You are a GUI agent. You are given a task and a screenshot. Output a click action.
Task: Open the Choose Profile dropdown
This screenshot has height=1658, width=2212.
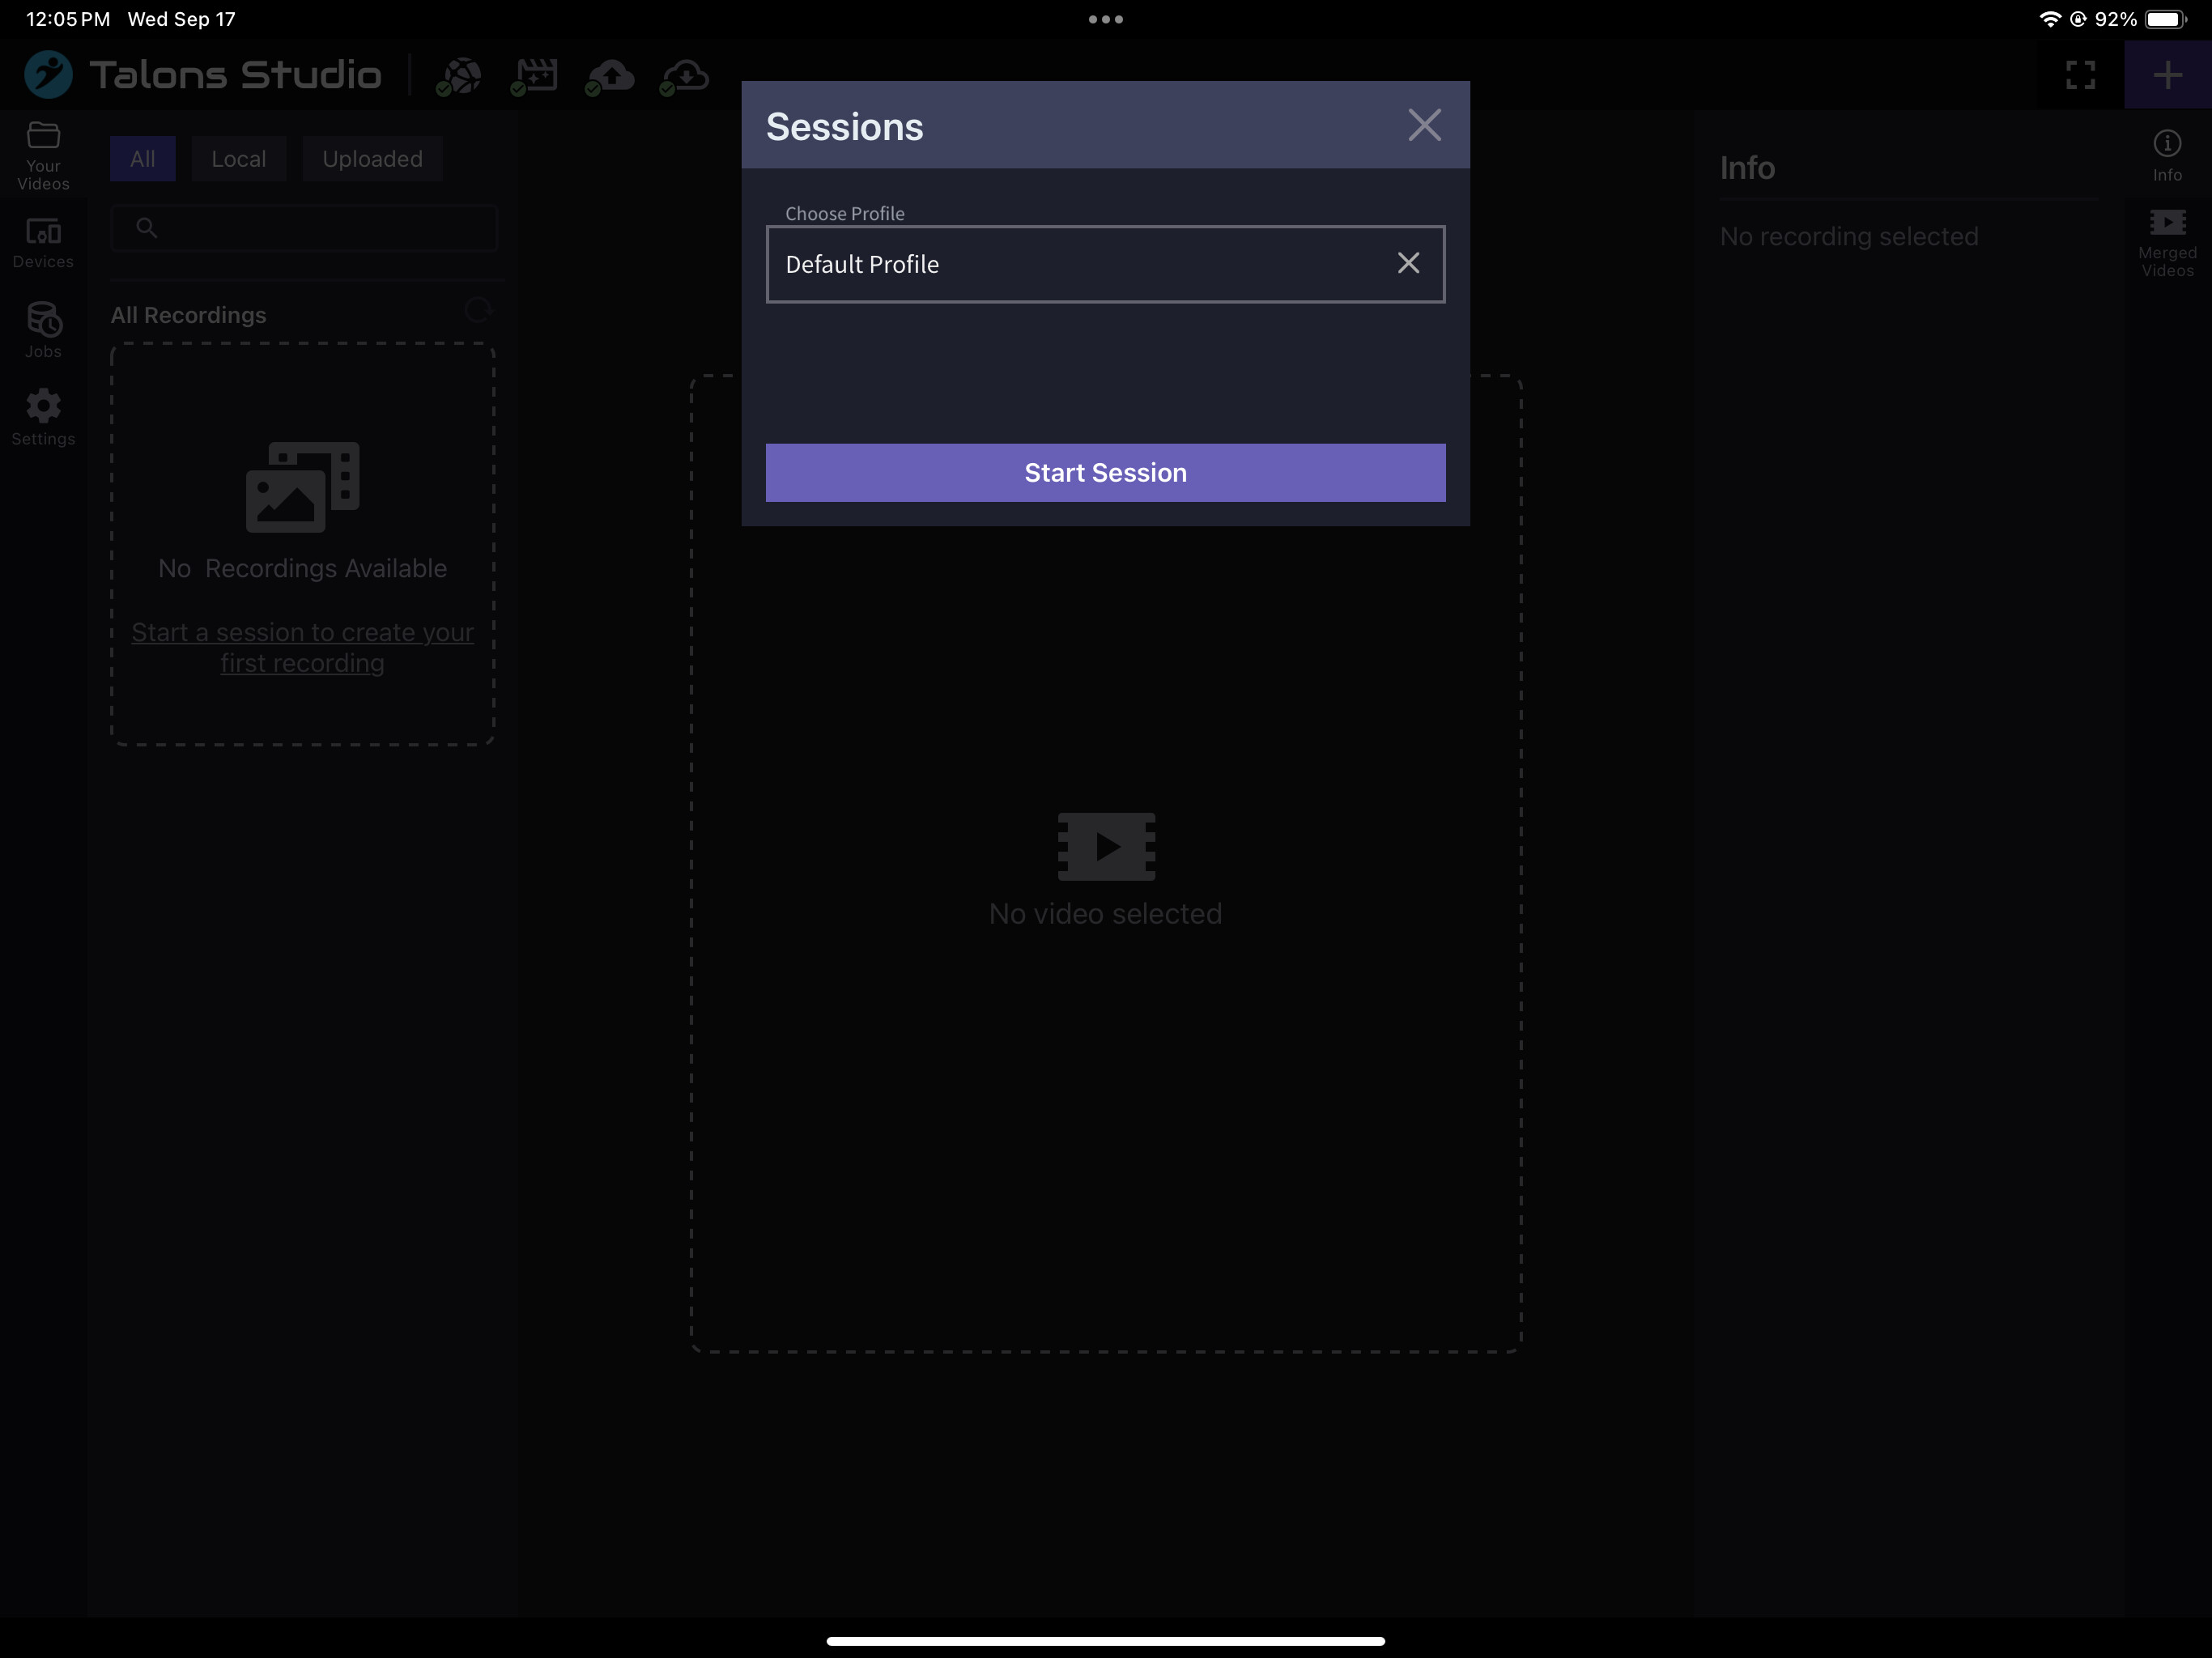(x=1080, y=264)
